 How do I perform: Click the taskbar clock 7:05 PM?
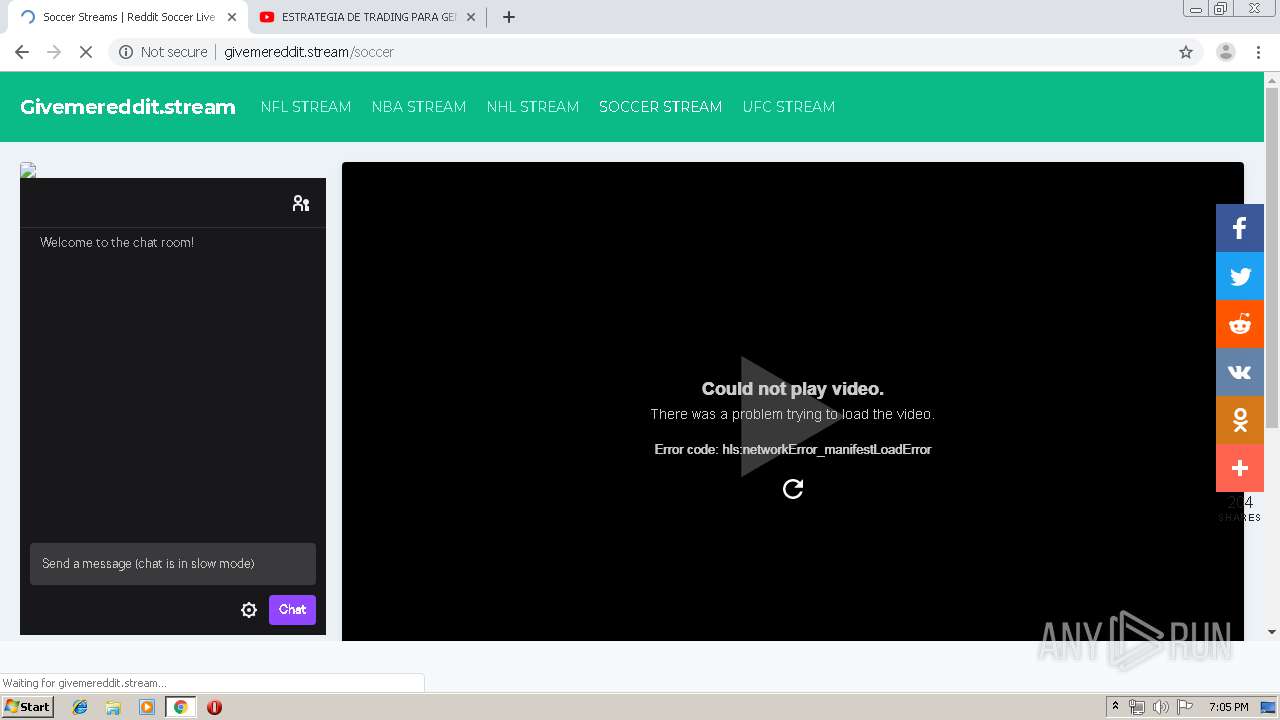point(1228,707)
